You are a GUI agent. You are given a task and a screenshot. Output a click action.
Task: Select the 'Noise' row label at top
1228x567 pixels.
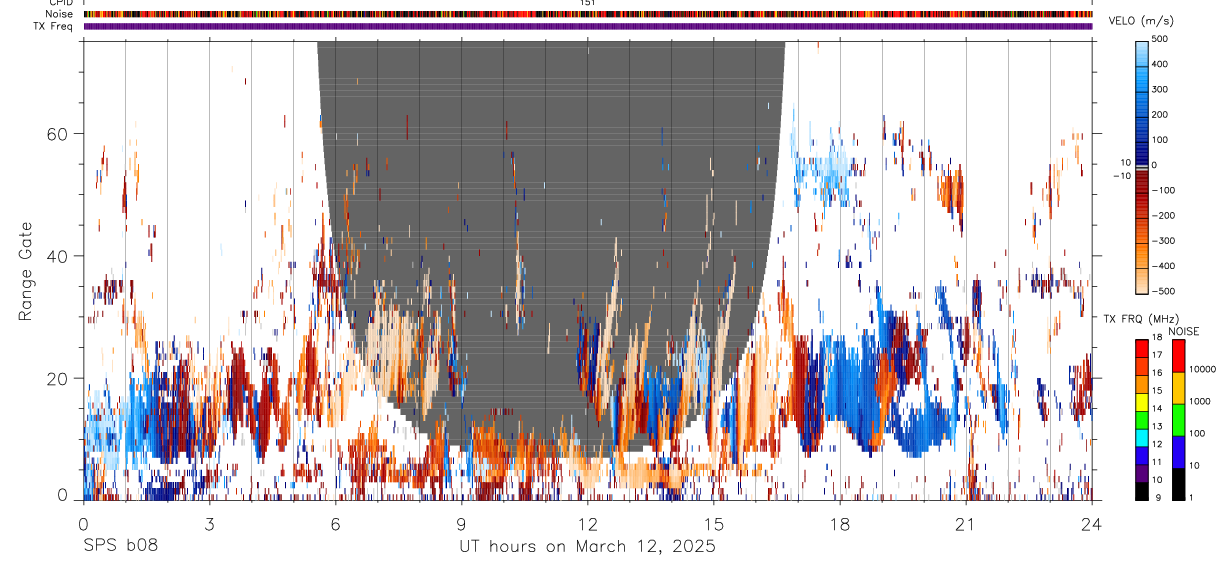pyautogui.click(x=59, y=14)
